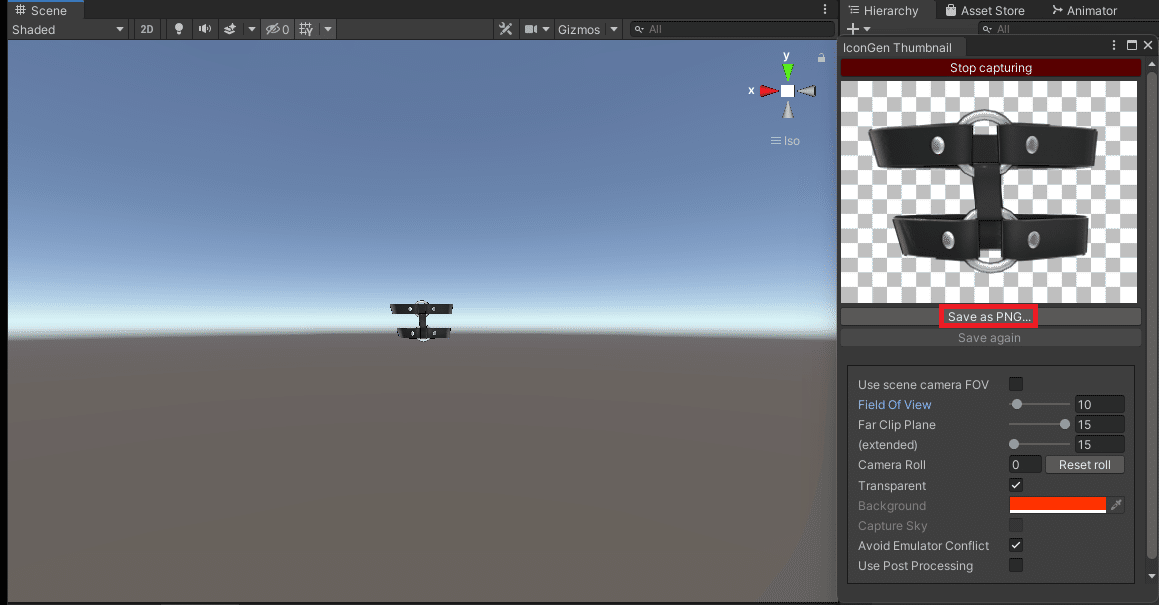The width and height of the screenshot is (1159, 605).
Task: Open IconGen Thumbnail panel options menu
Action: point(1114,45)
